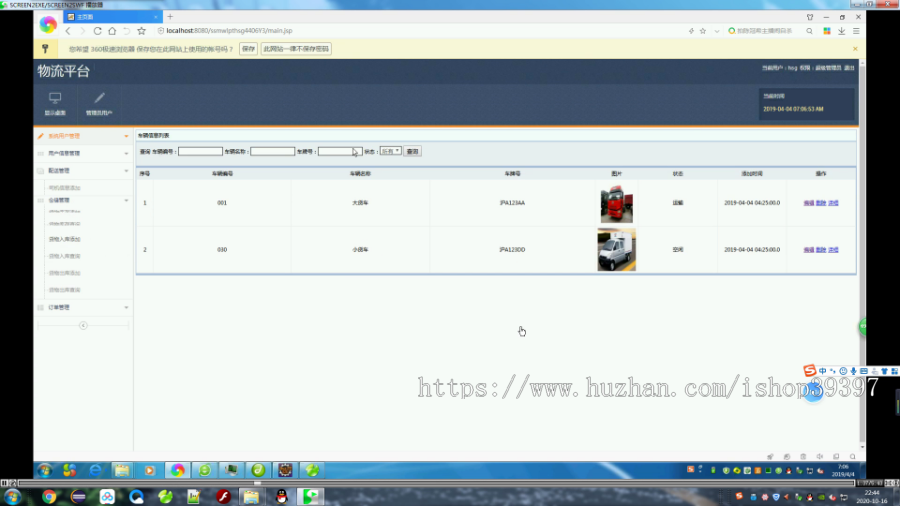Reload the page with browser refresh icon
This screenshot has height=506, width=900.
[98, 31]
